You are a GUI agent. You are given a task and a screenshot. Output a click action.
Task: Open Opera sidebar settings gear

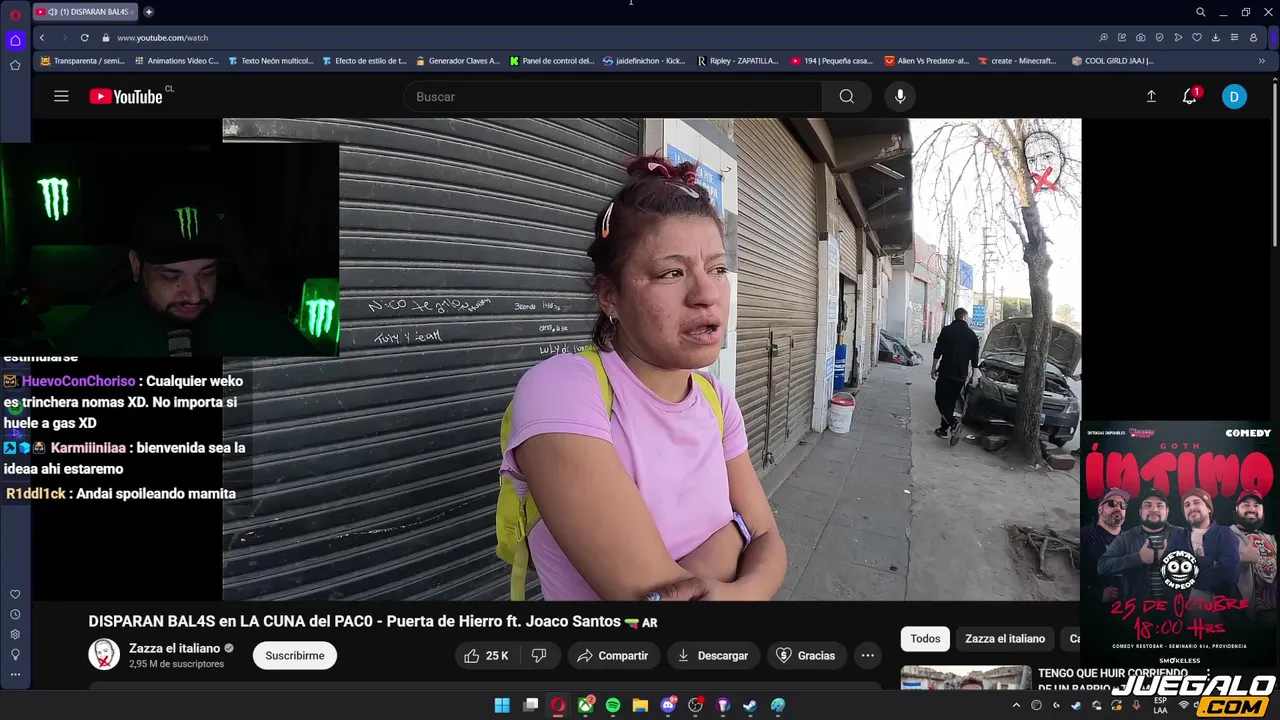pyautogui.click(x=15, y=634)
